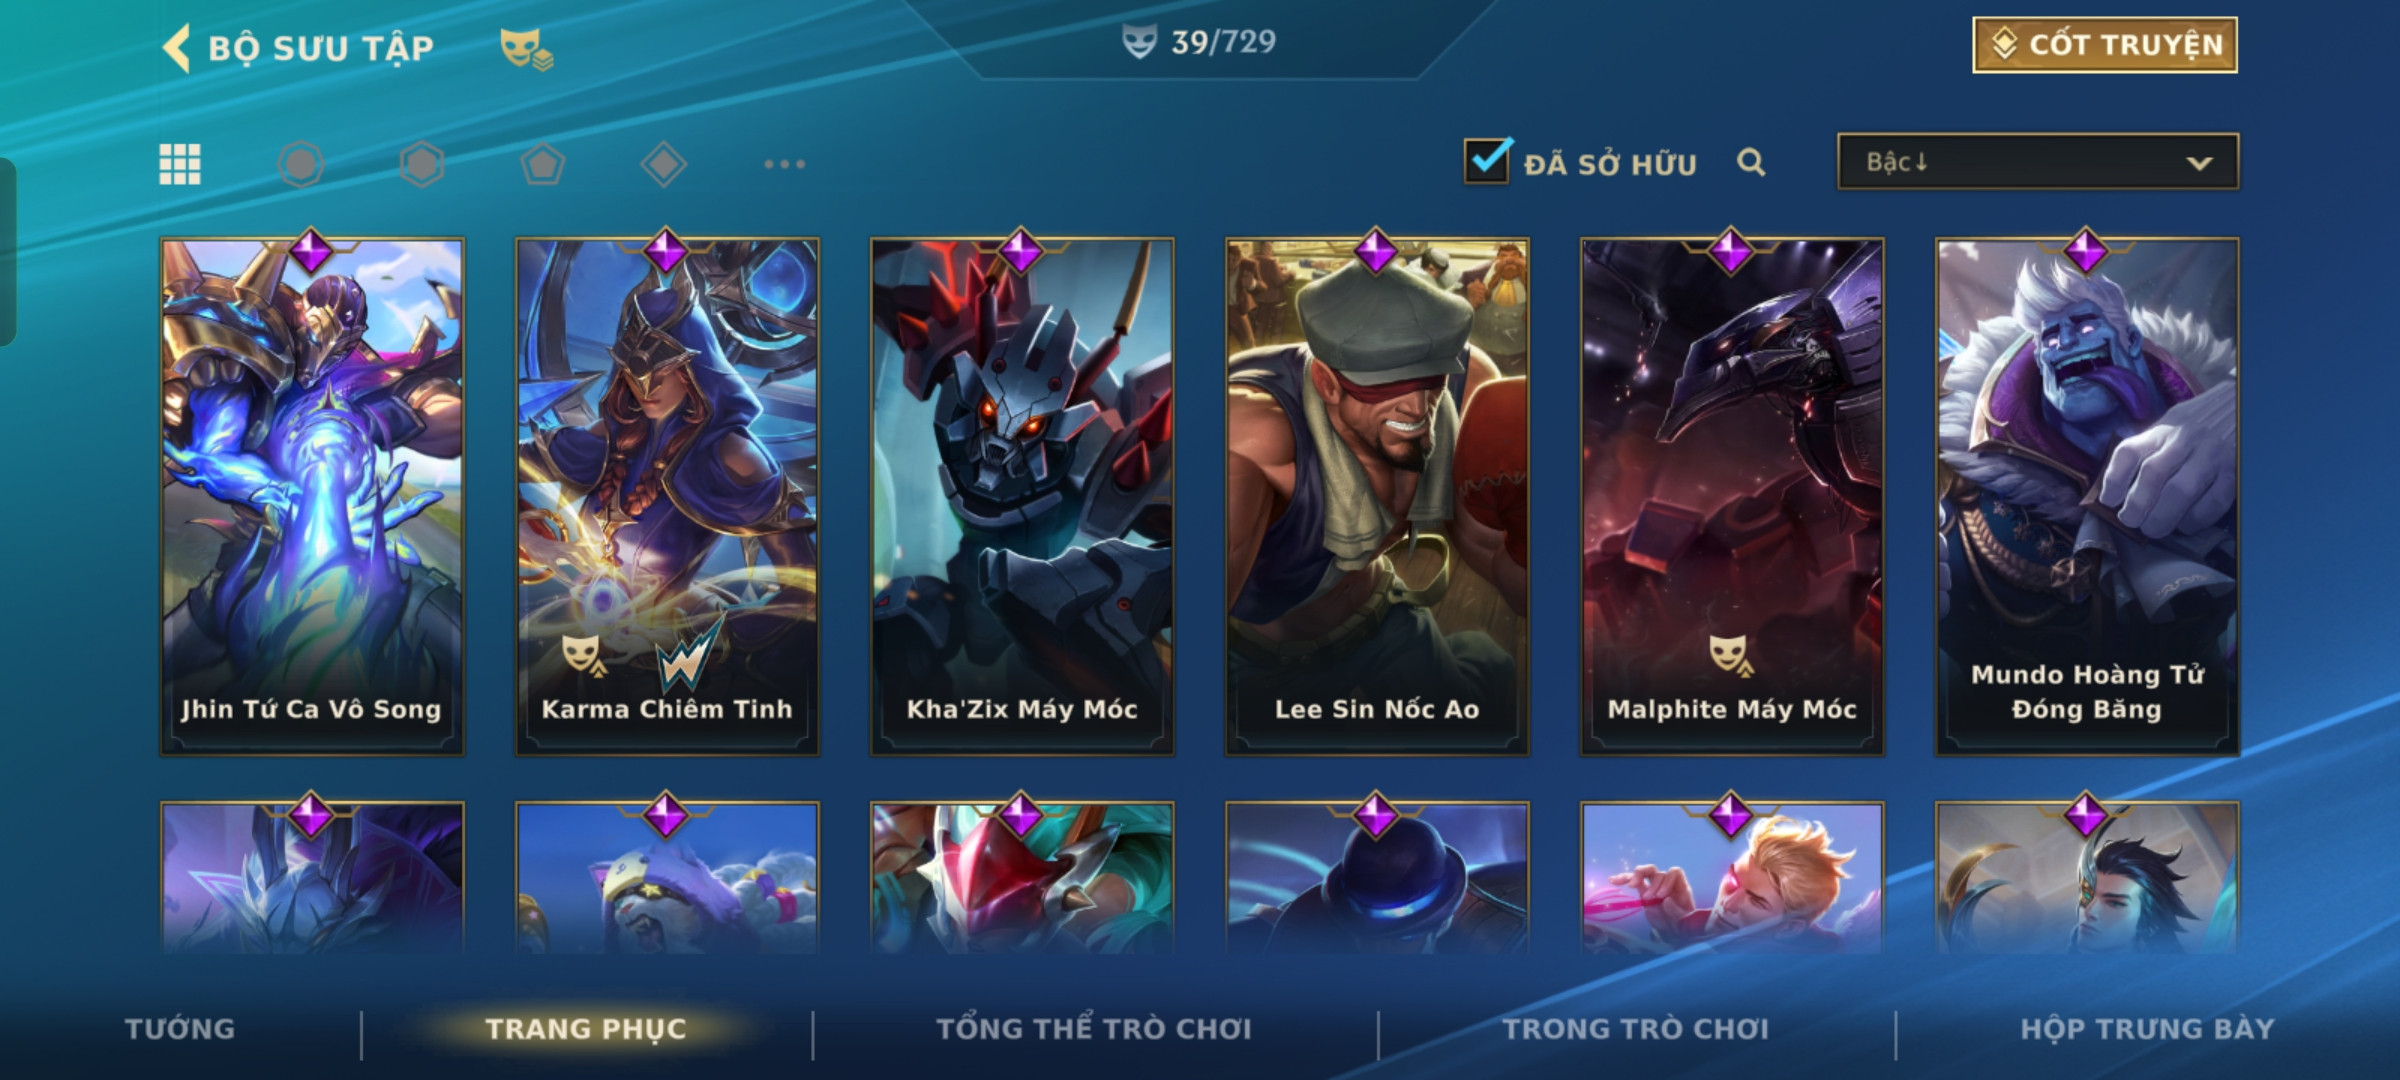Open the Hộp Trưng Bày tab
Viewport: 2400px width, 1080px height.
2147,1029
